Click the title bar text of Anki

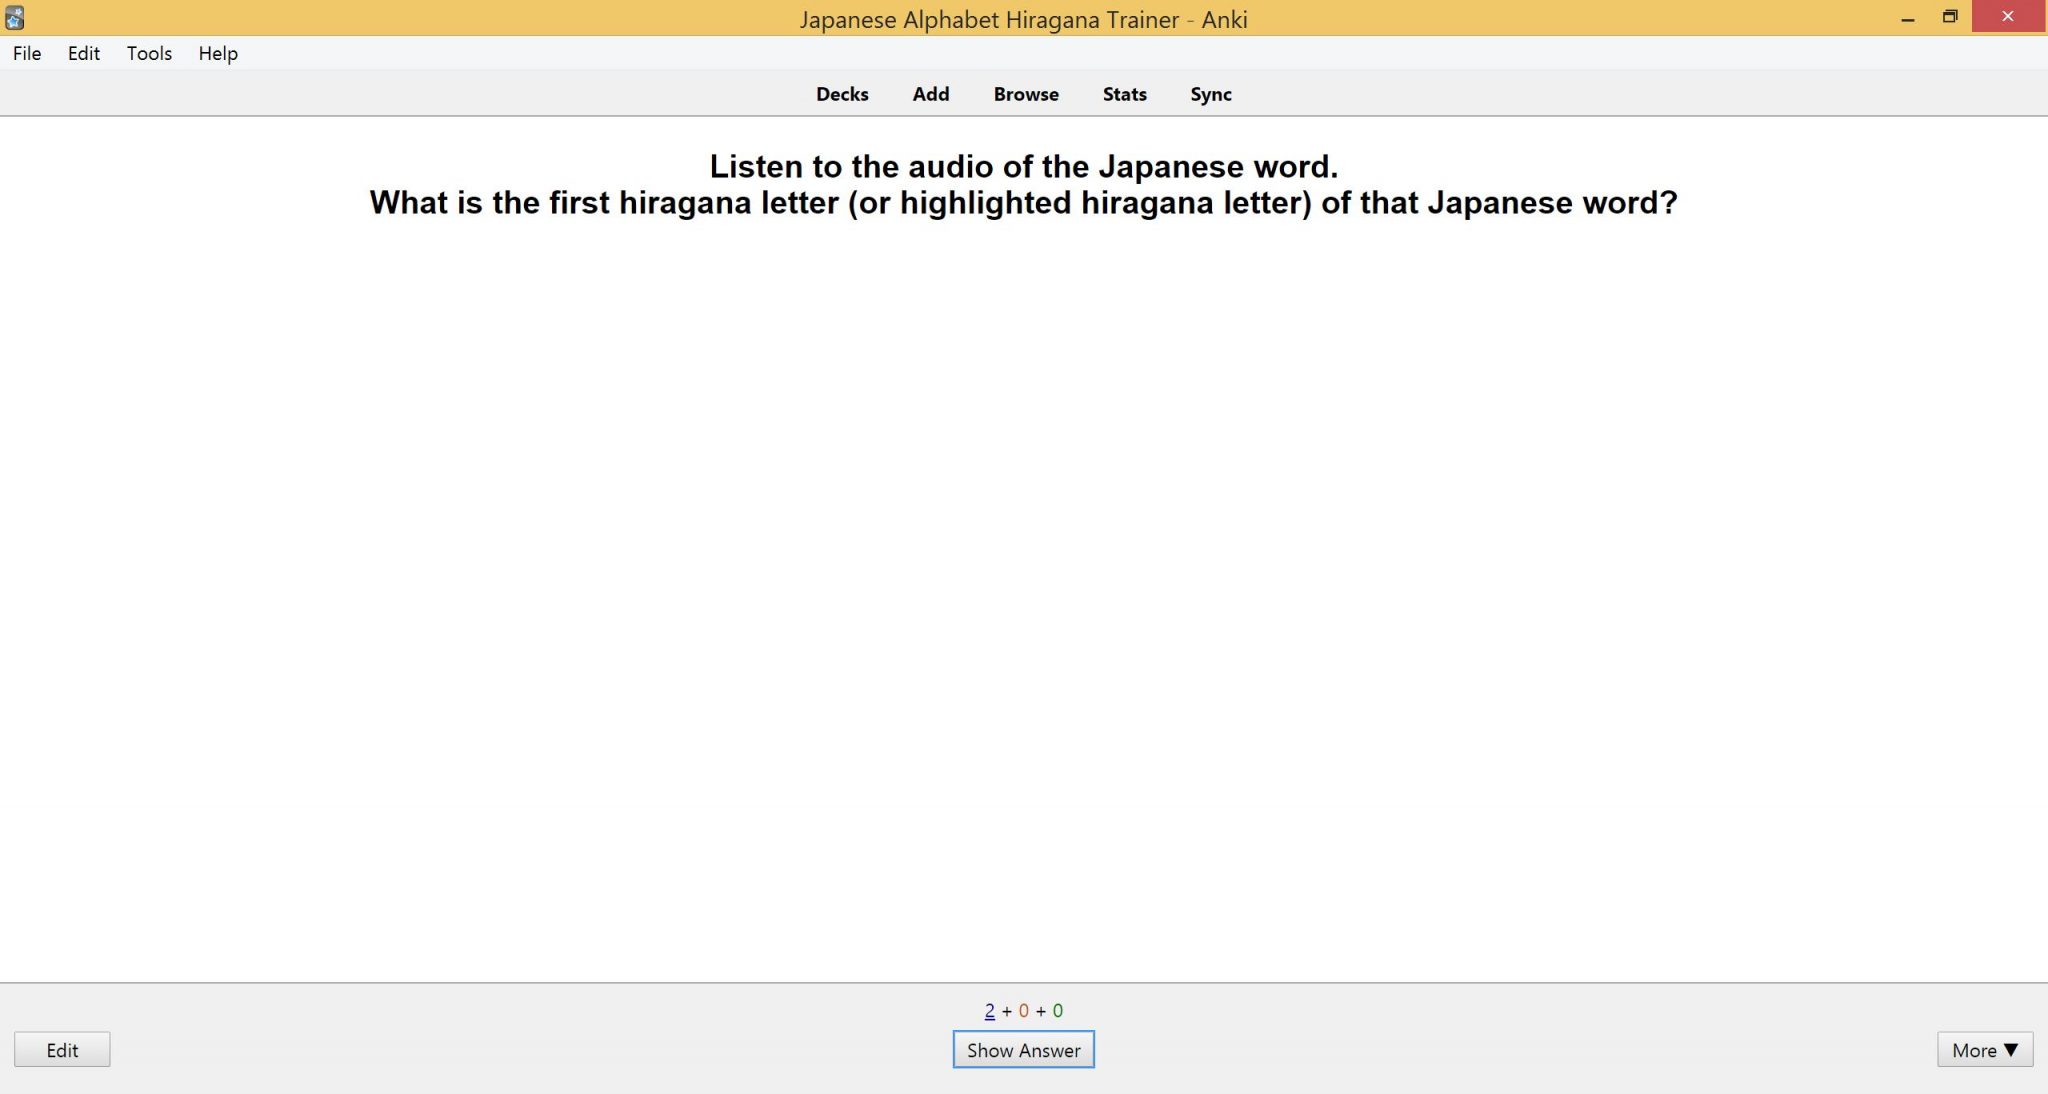tap(1023, 19)
